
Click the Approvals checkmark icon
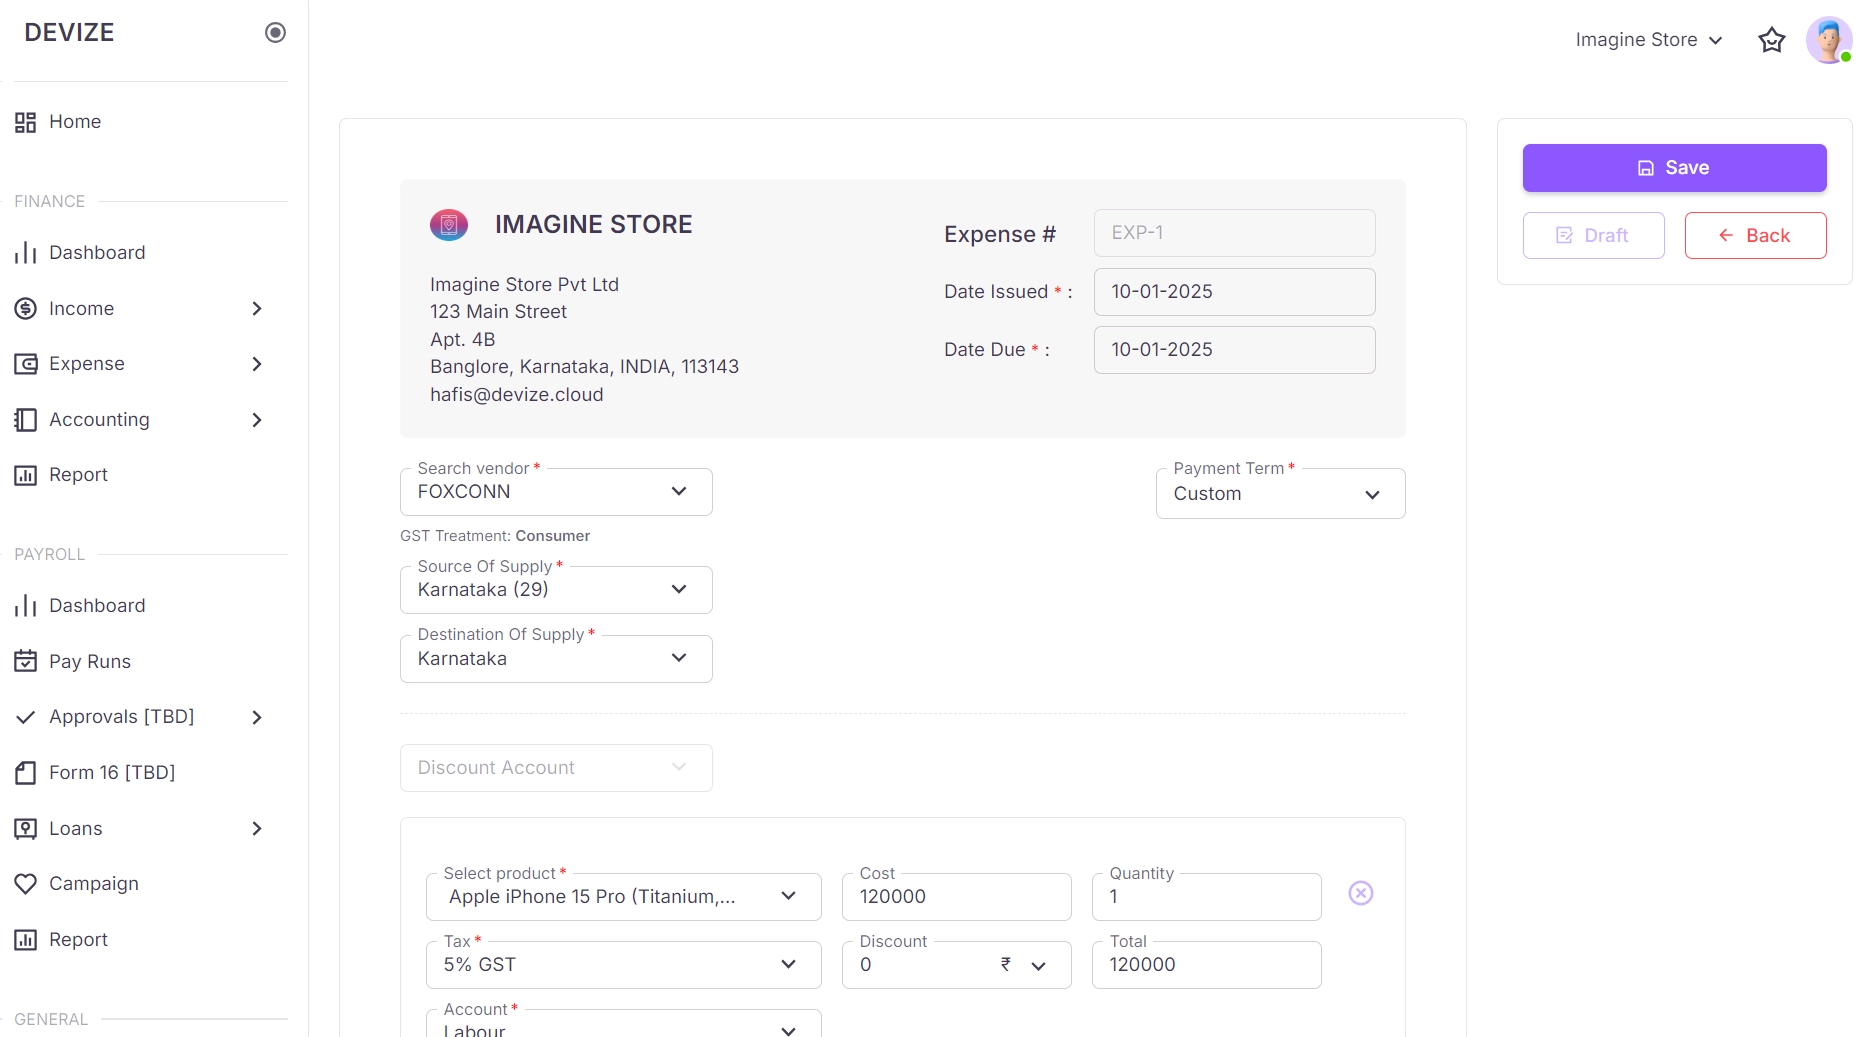25,717
